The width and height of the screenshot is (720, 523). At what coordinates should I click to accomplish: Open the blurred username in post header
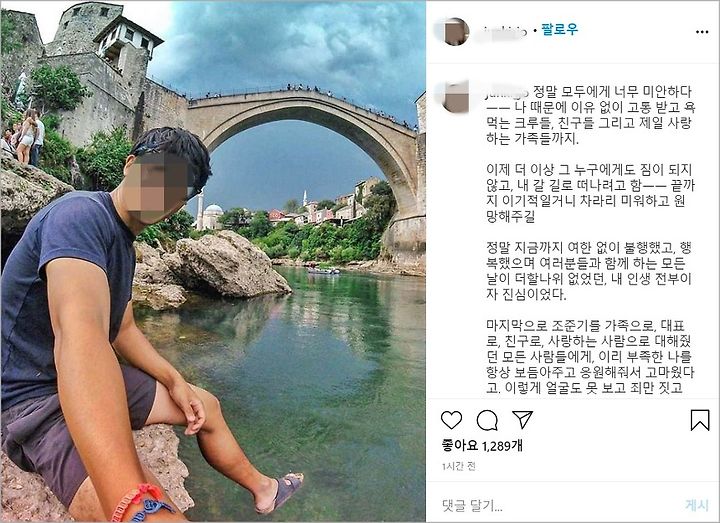[504, 32]
